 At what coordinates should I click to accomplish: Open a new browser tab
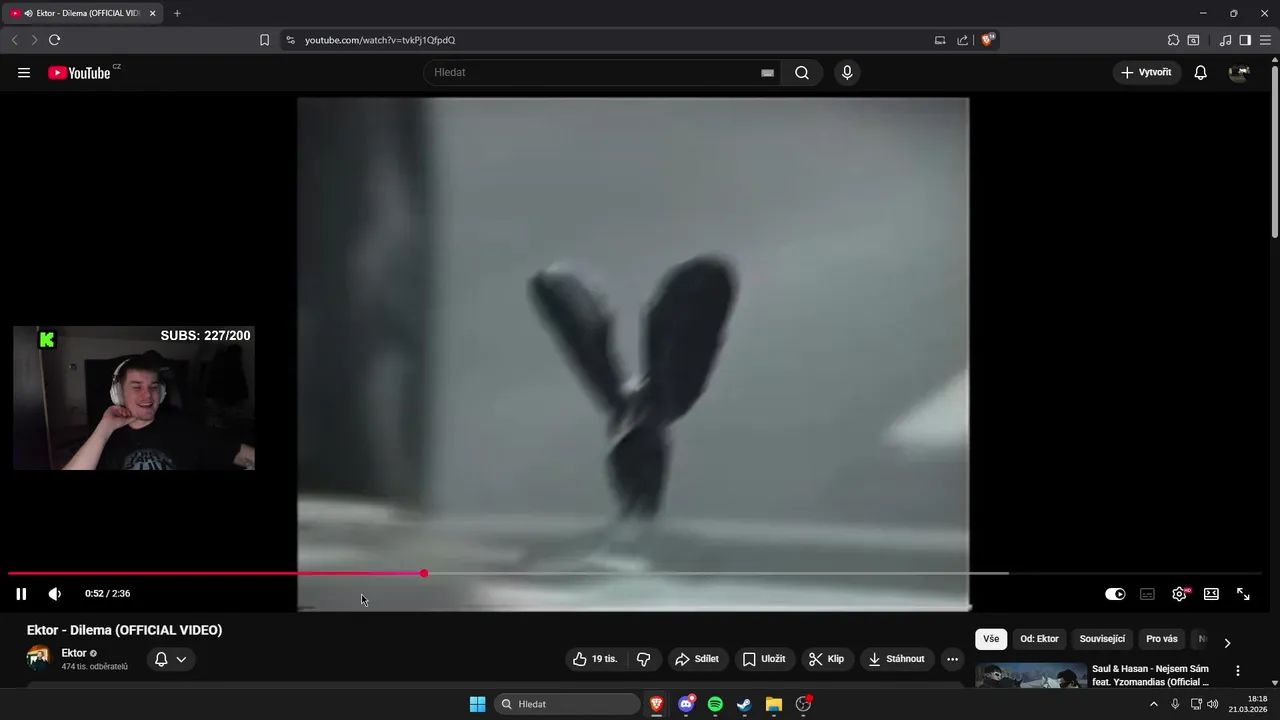click(x=177, y=13)
